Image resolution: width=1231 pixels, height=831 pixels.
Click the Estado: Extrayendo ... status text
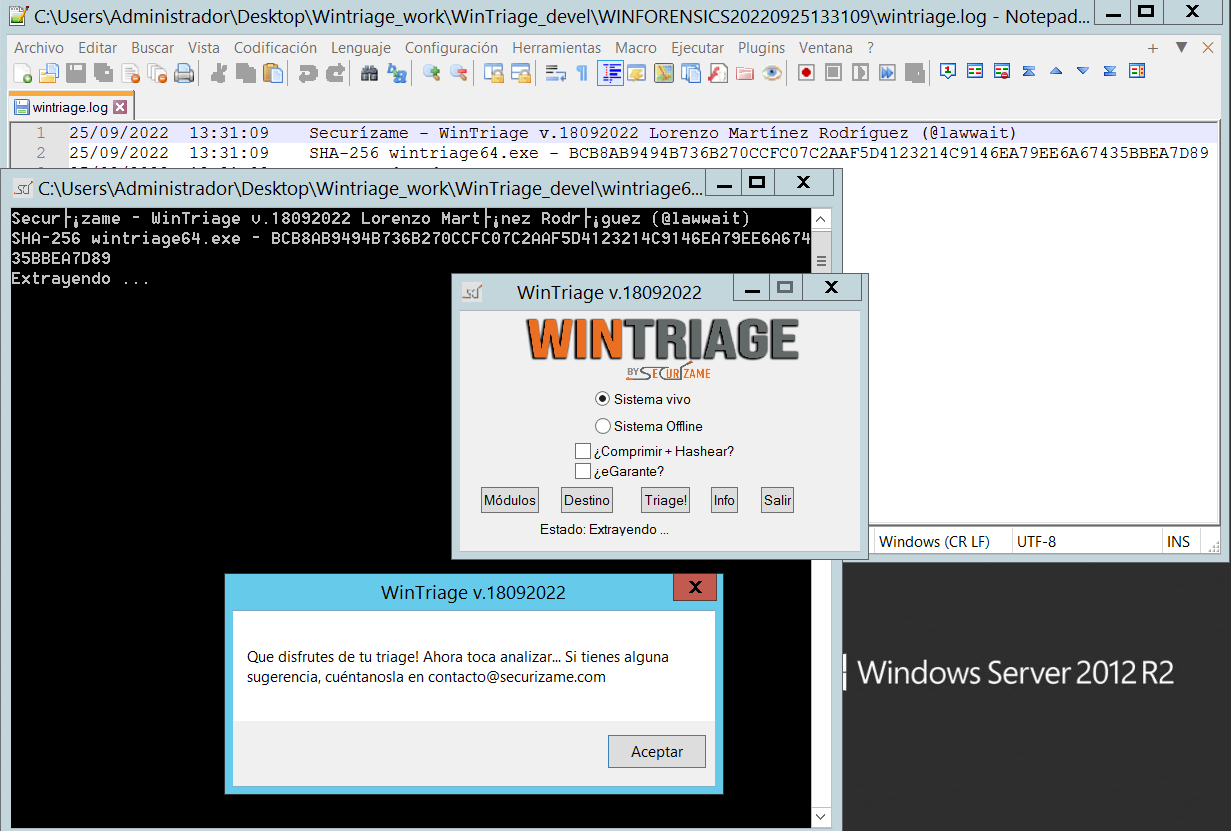click(604, 530)
